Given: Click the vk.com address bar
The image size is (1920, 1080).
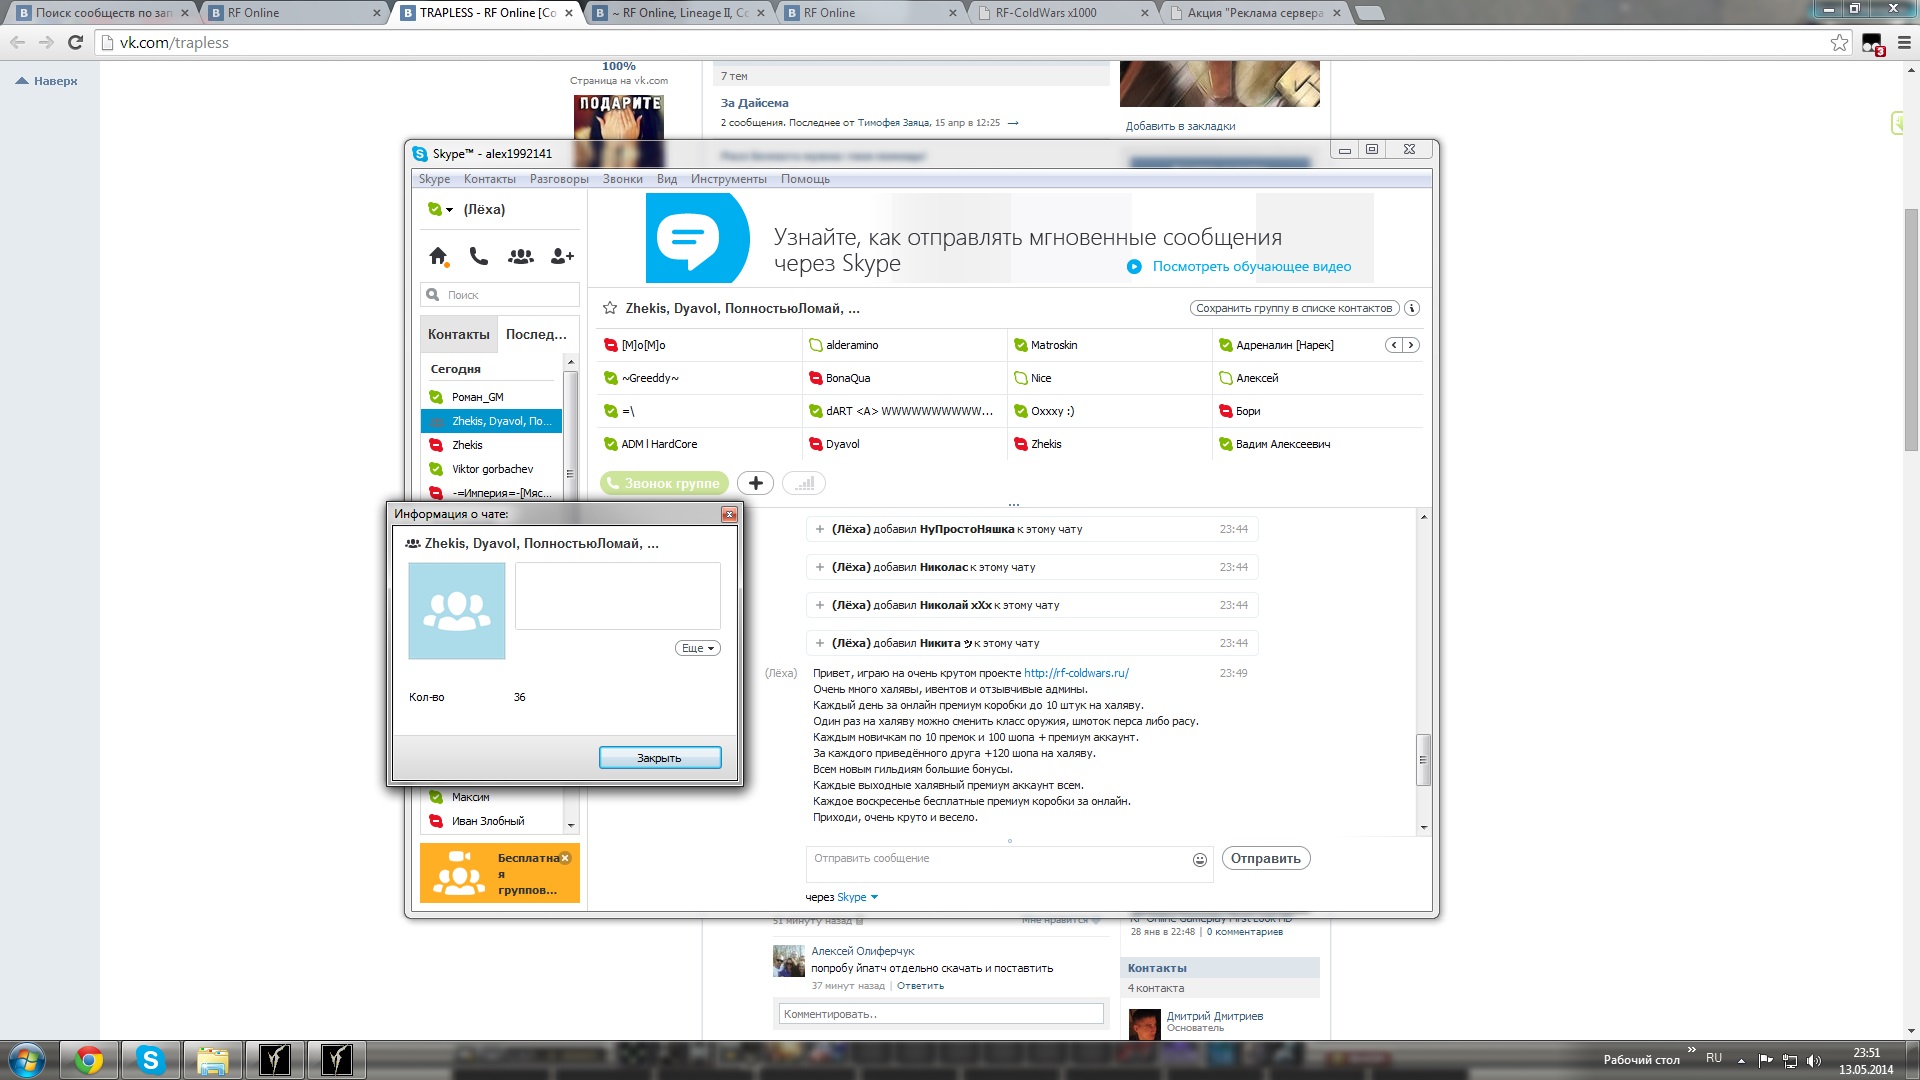Looking at the screenshot, I should (960, 42).
